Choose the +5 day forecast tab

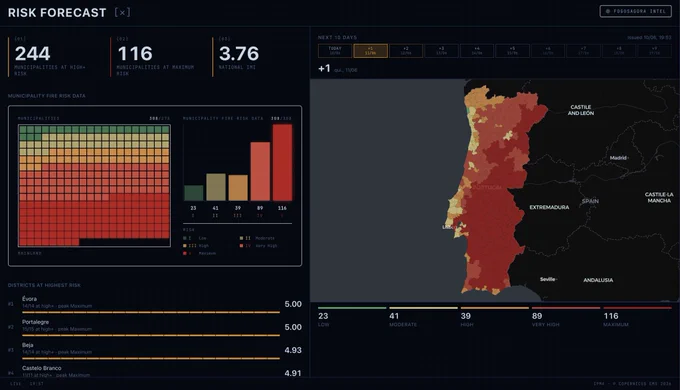click(513, 51)
